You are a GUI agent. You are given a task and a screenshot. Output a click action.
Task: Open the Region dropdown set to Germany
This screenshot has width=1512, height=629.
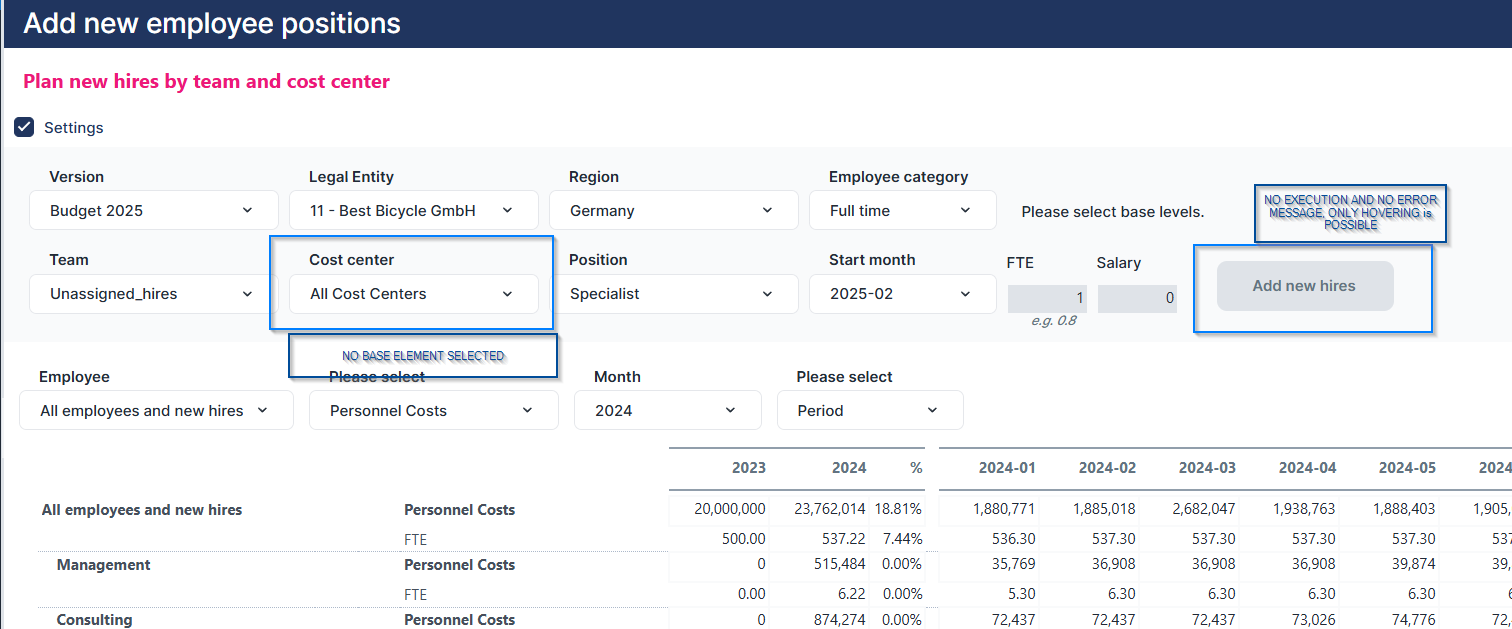(673, 211)
